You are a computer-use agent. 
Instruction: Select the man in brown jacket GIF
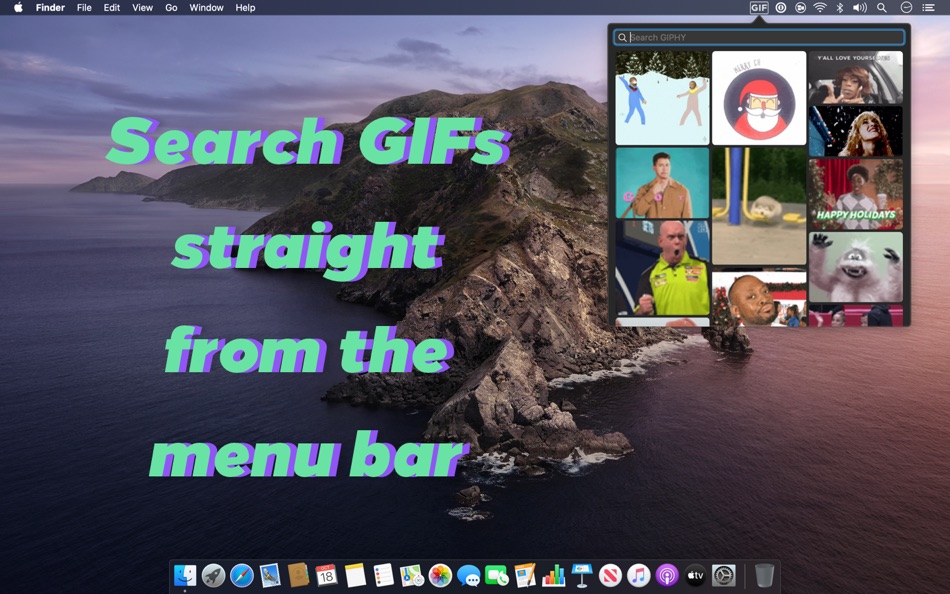(x=662, y=182)
